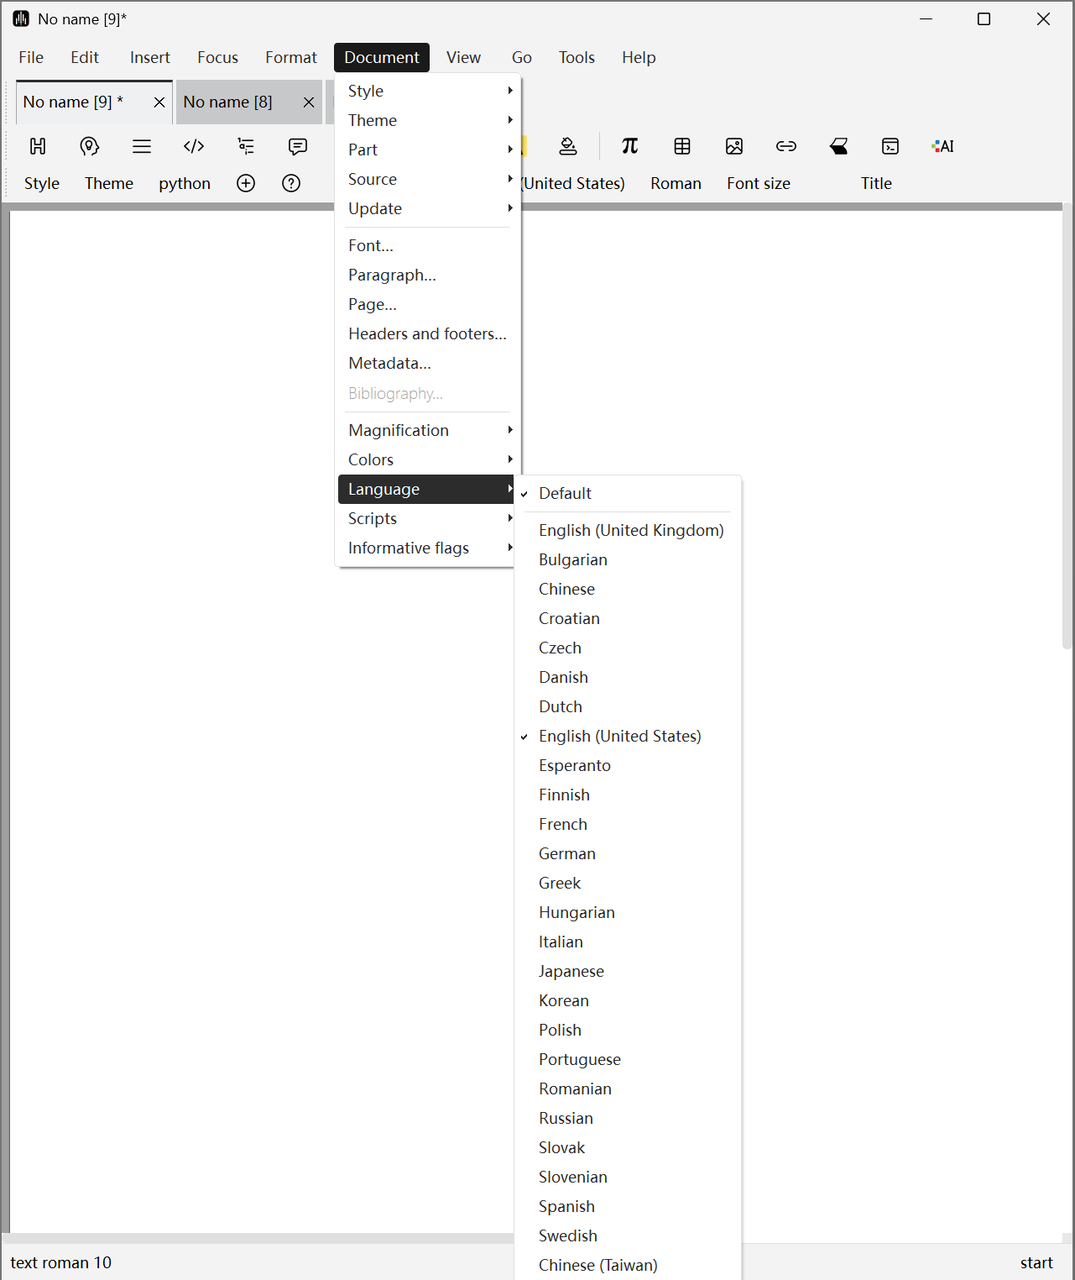Click the insert image icon
This screenshot has width=1075, height=1280.
pos(734,146)
